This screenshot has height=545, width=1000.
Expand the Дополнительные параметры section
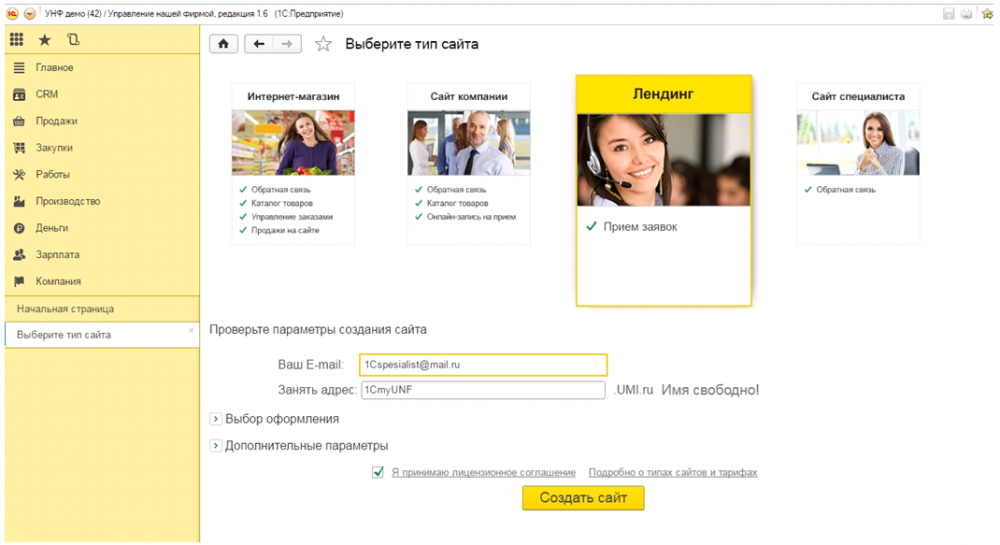tap(215, 446)
